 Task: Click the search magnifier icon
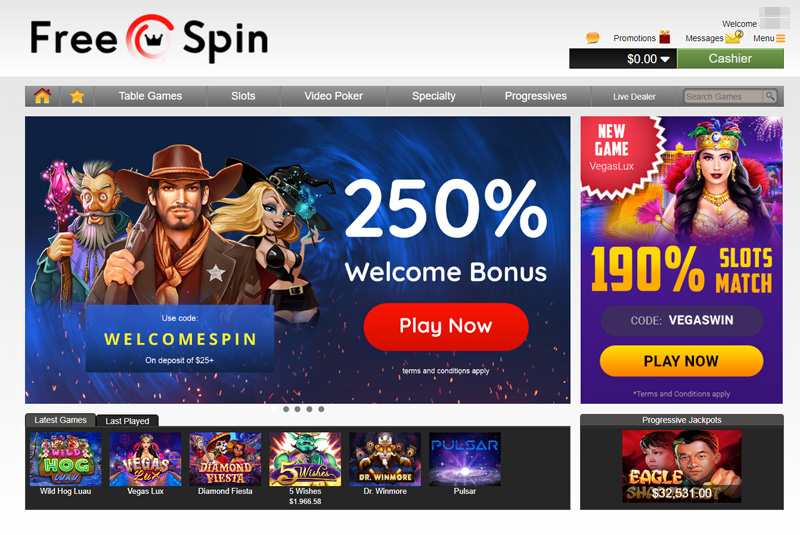770,96
